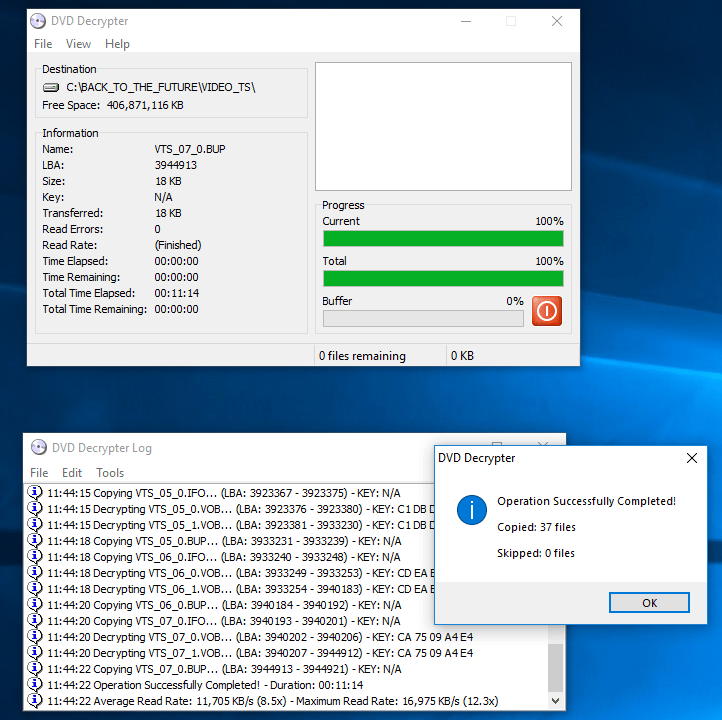This screenshot has width=722, height=720.
Task: Click the Read Errors value 0
Action: pos(157,229)
